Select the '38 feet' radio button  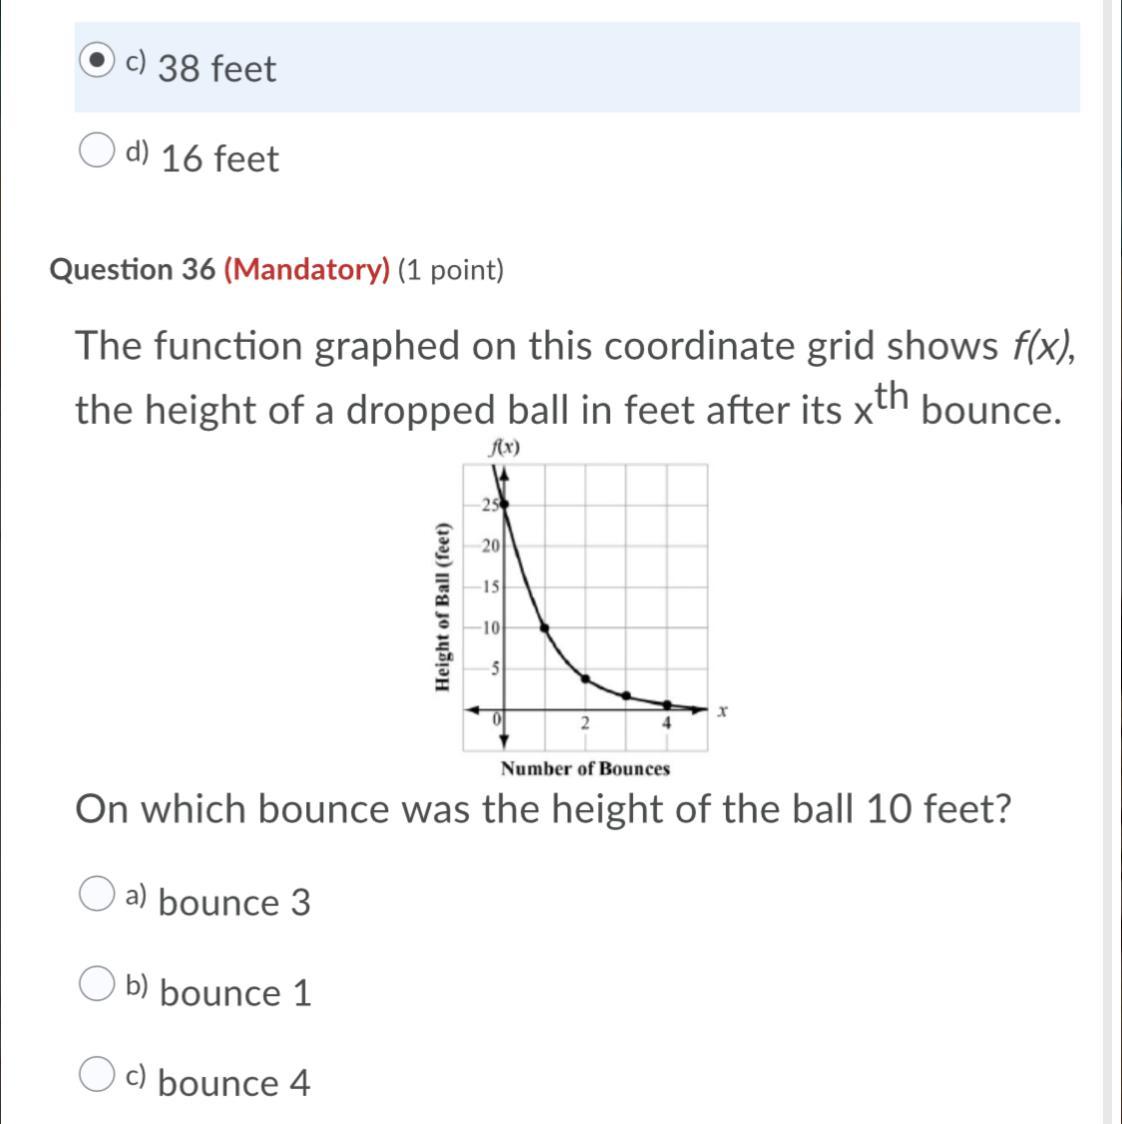(x=97, y=62)
